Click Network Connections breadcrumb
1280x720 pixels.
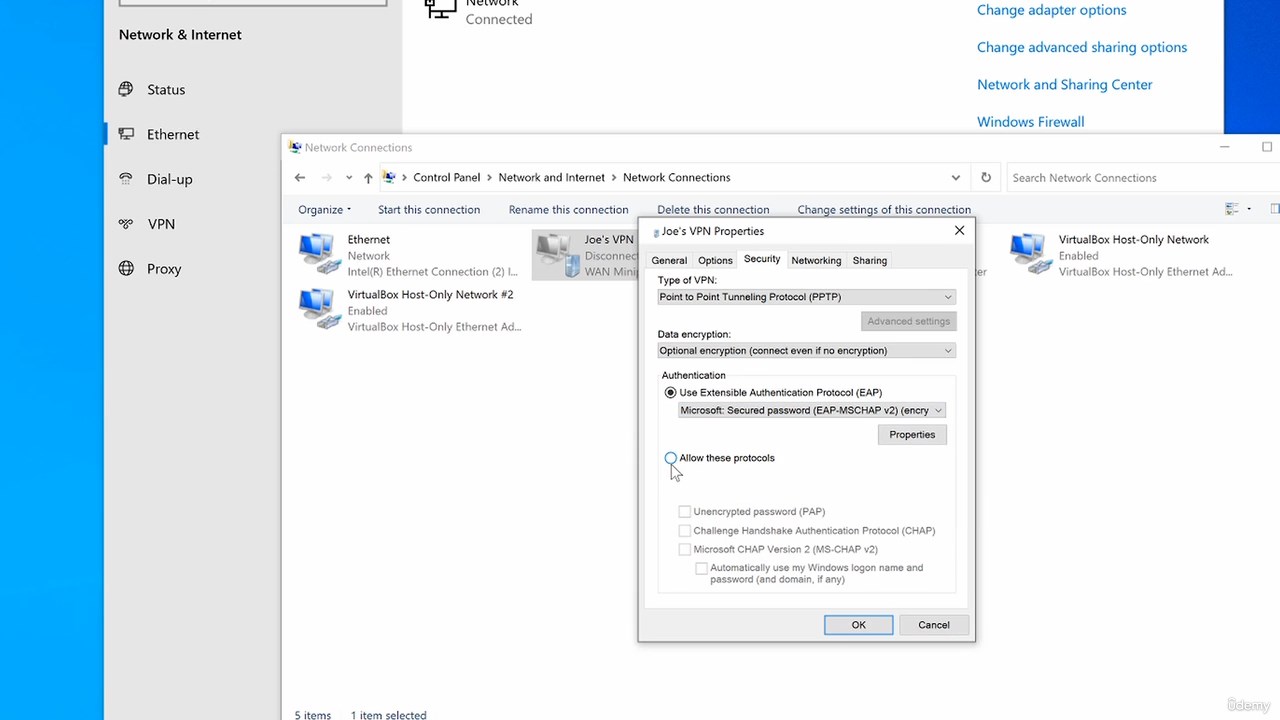point(676,178)
